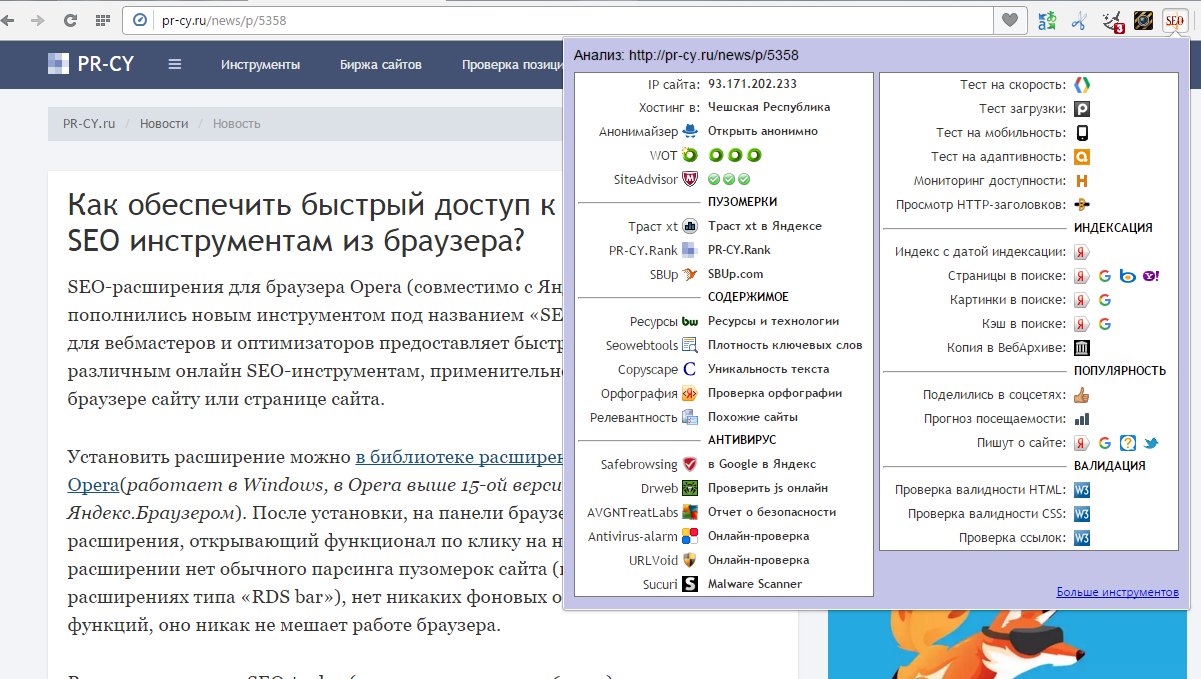Screen dimensions: 1201x679
Task: Click the Sucuri Malware Scanner icon
Action: [690, 584]
